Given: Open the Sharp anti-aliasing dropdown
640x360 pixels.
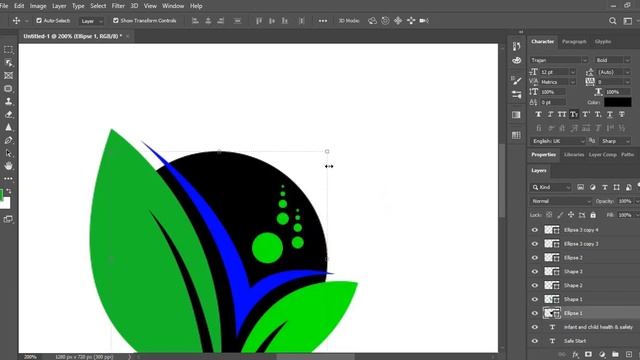Looking at the screenshot, I should [x=615, y=141].
